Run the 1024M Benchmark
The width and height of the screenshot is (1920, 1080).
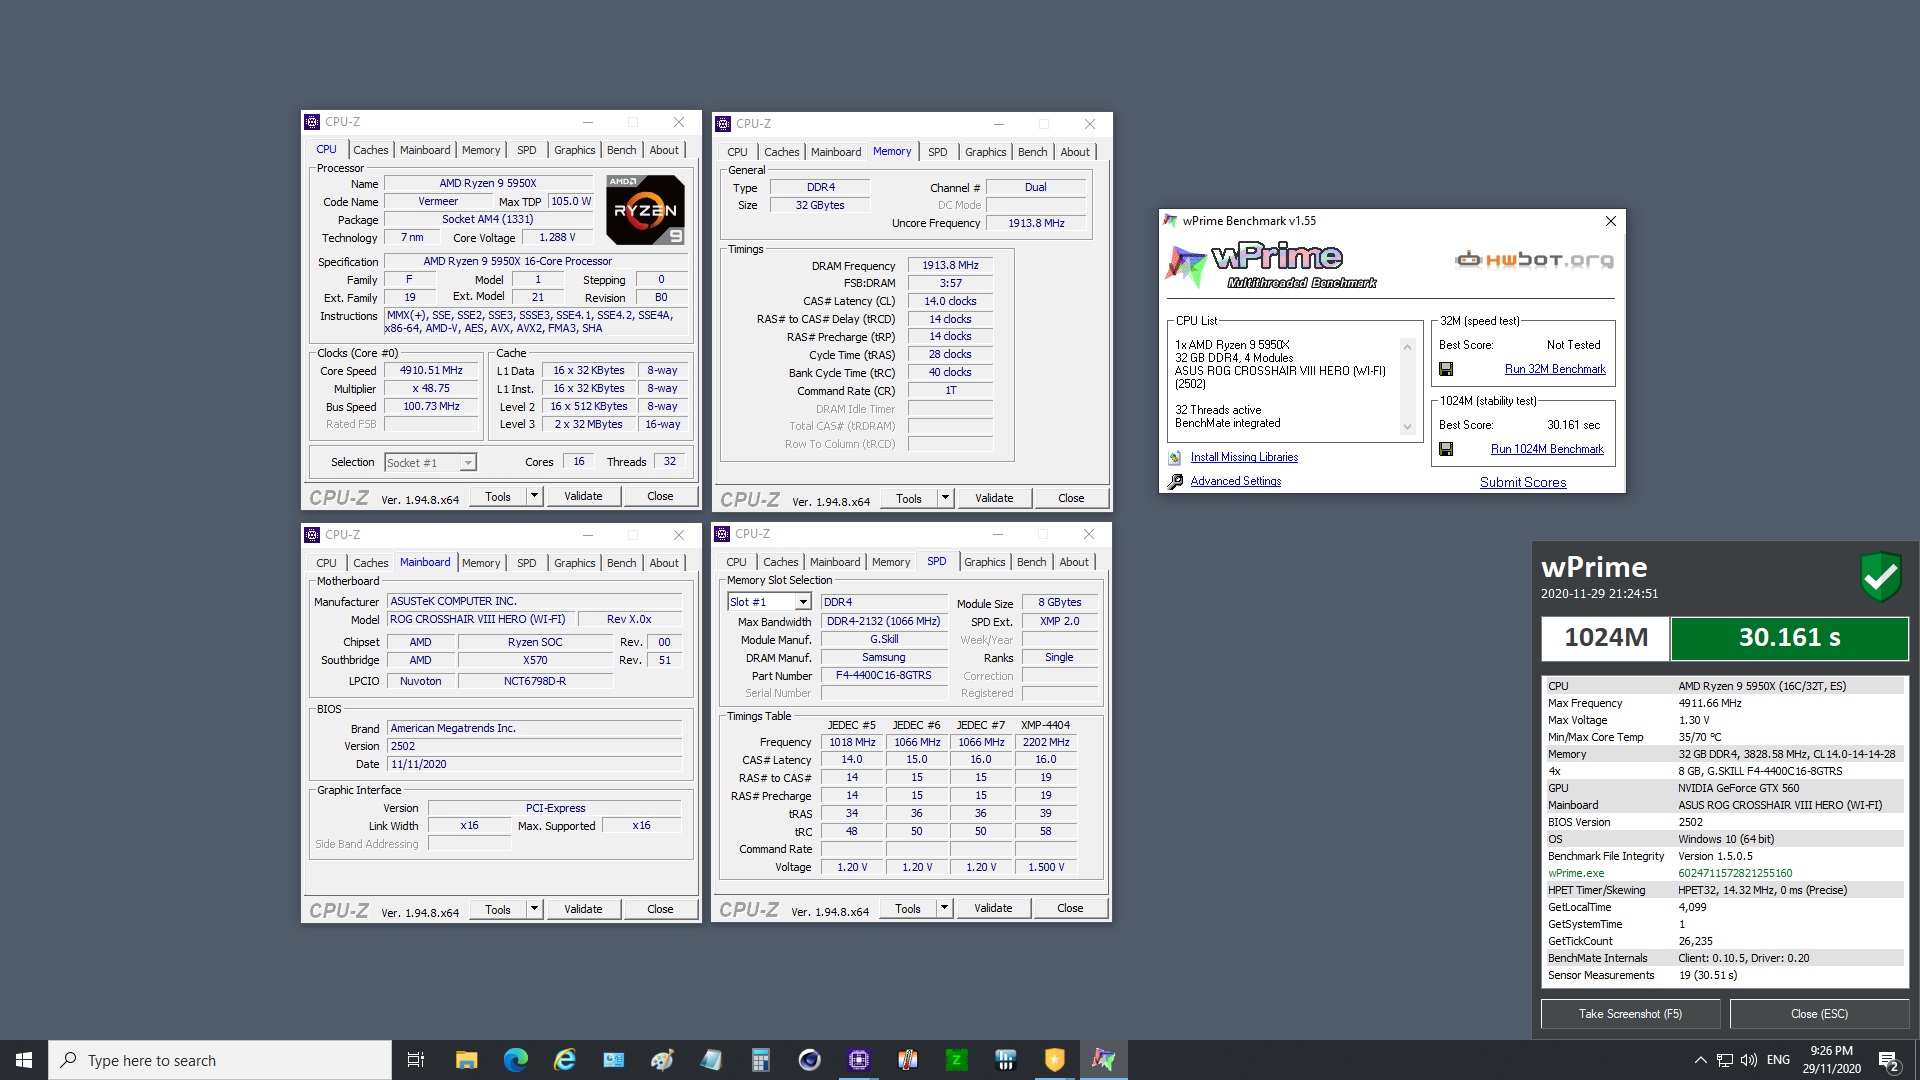(x=1547, y=449)
